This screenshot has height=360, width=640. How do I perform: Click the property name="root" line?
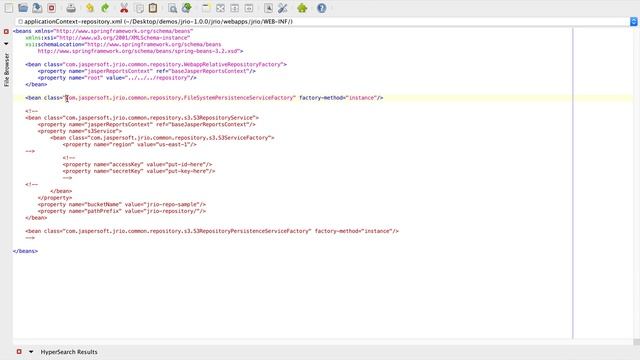point(117,78)
